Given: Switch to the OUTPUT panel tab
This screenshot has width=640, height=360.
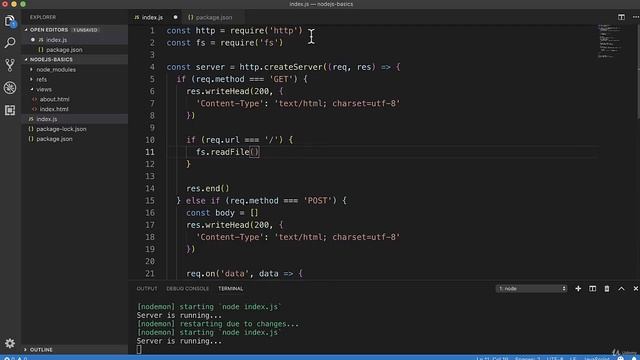Looking at the screenshot, I should tap(147, 289).
